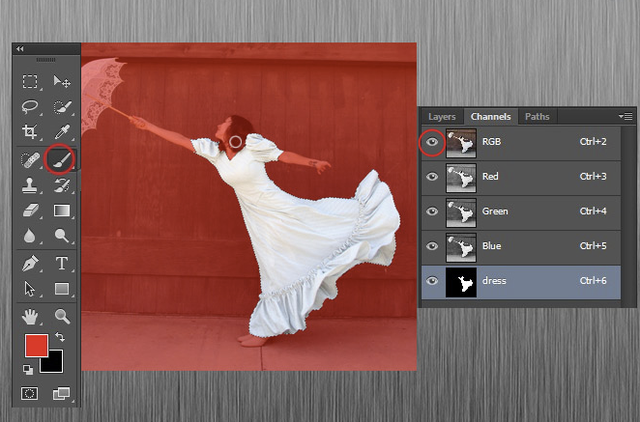Image resolution: width=640 pixels, height=422 pixels.
Task: Pick the Lasso tool
Action: (30, 107)
